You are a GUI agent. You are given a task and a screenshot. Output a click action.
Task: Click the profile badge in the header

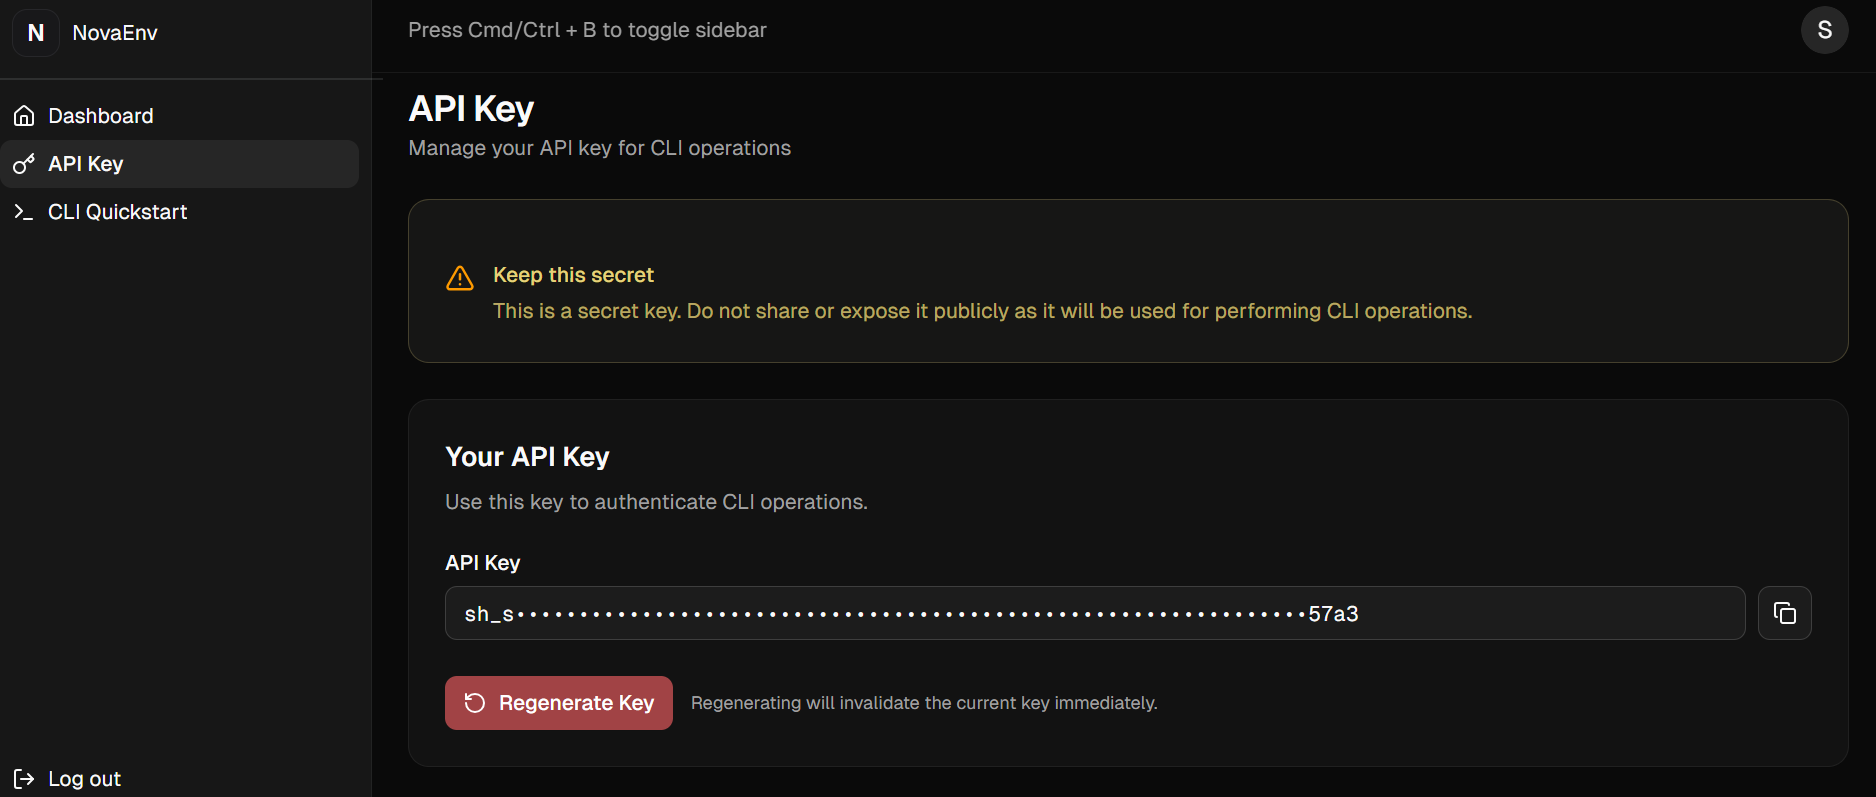pyautogui.click(x=1824, y=30)
